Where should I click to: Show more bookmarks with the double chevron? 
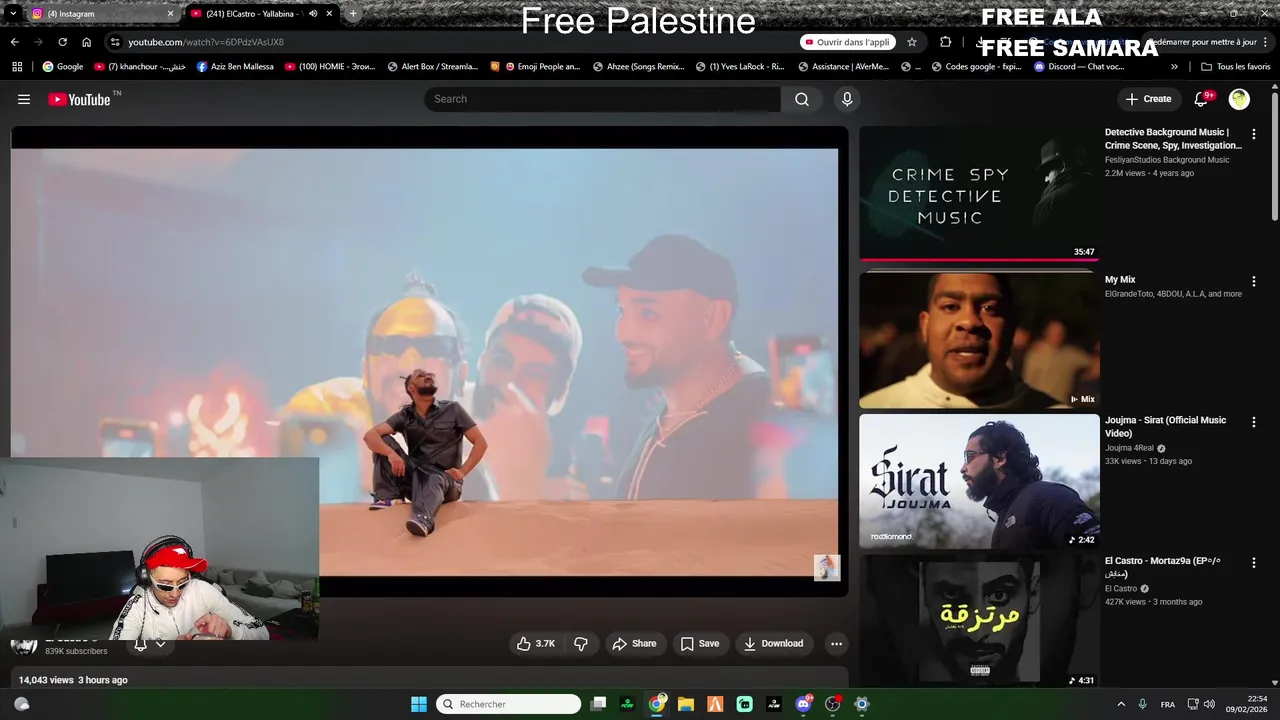point(1174,67)
